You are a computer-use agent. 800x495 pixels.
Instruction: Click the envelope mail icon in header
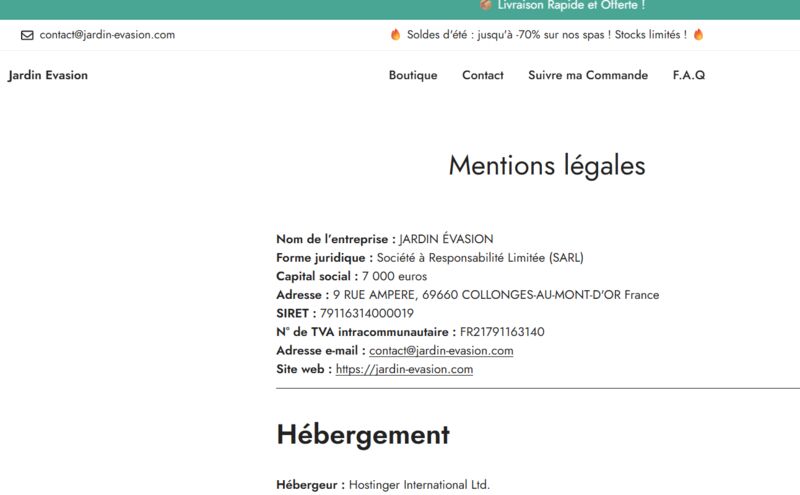click(x=27, y=35)
